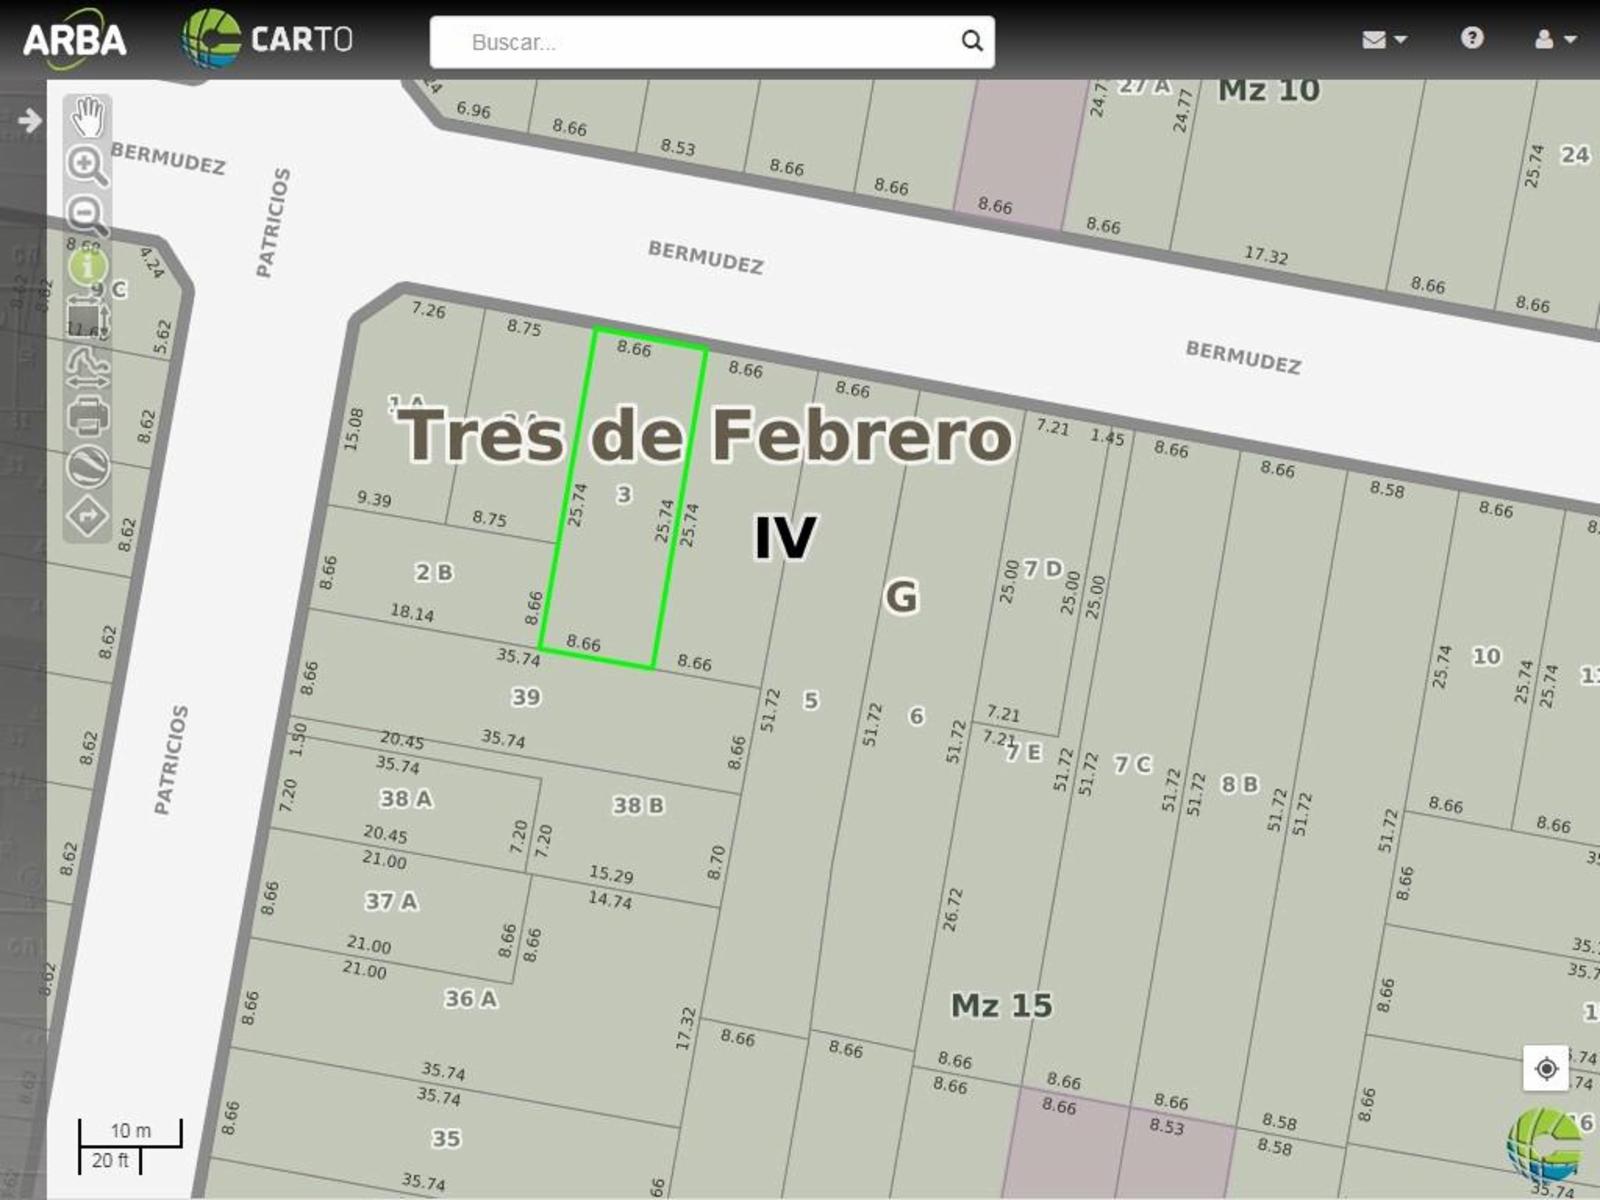This screenshot has height=1200, width=1600.
Task: Click the zoom in magnifier tool
Action: coord(87,166)
